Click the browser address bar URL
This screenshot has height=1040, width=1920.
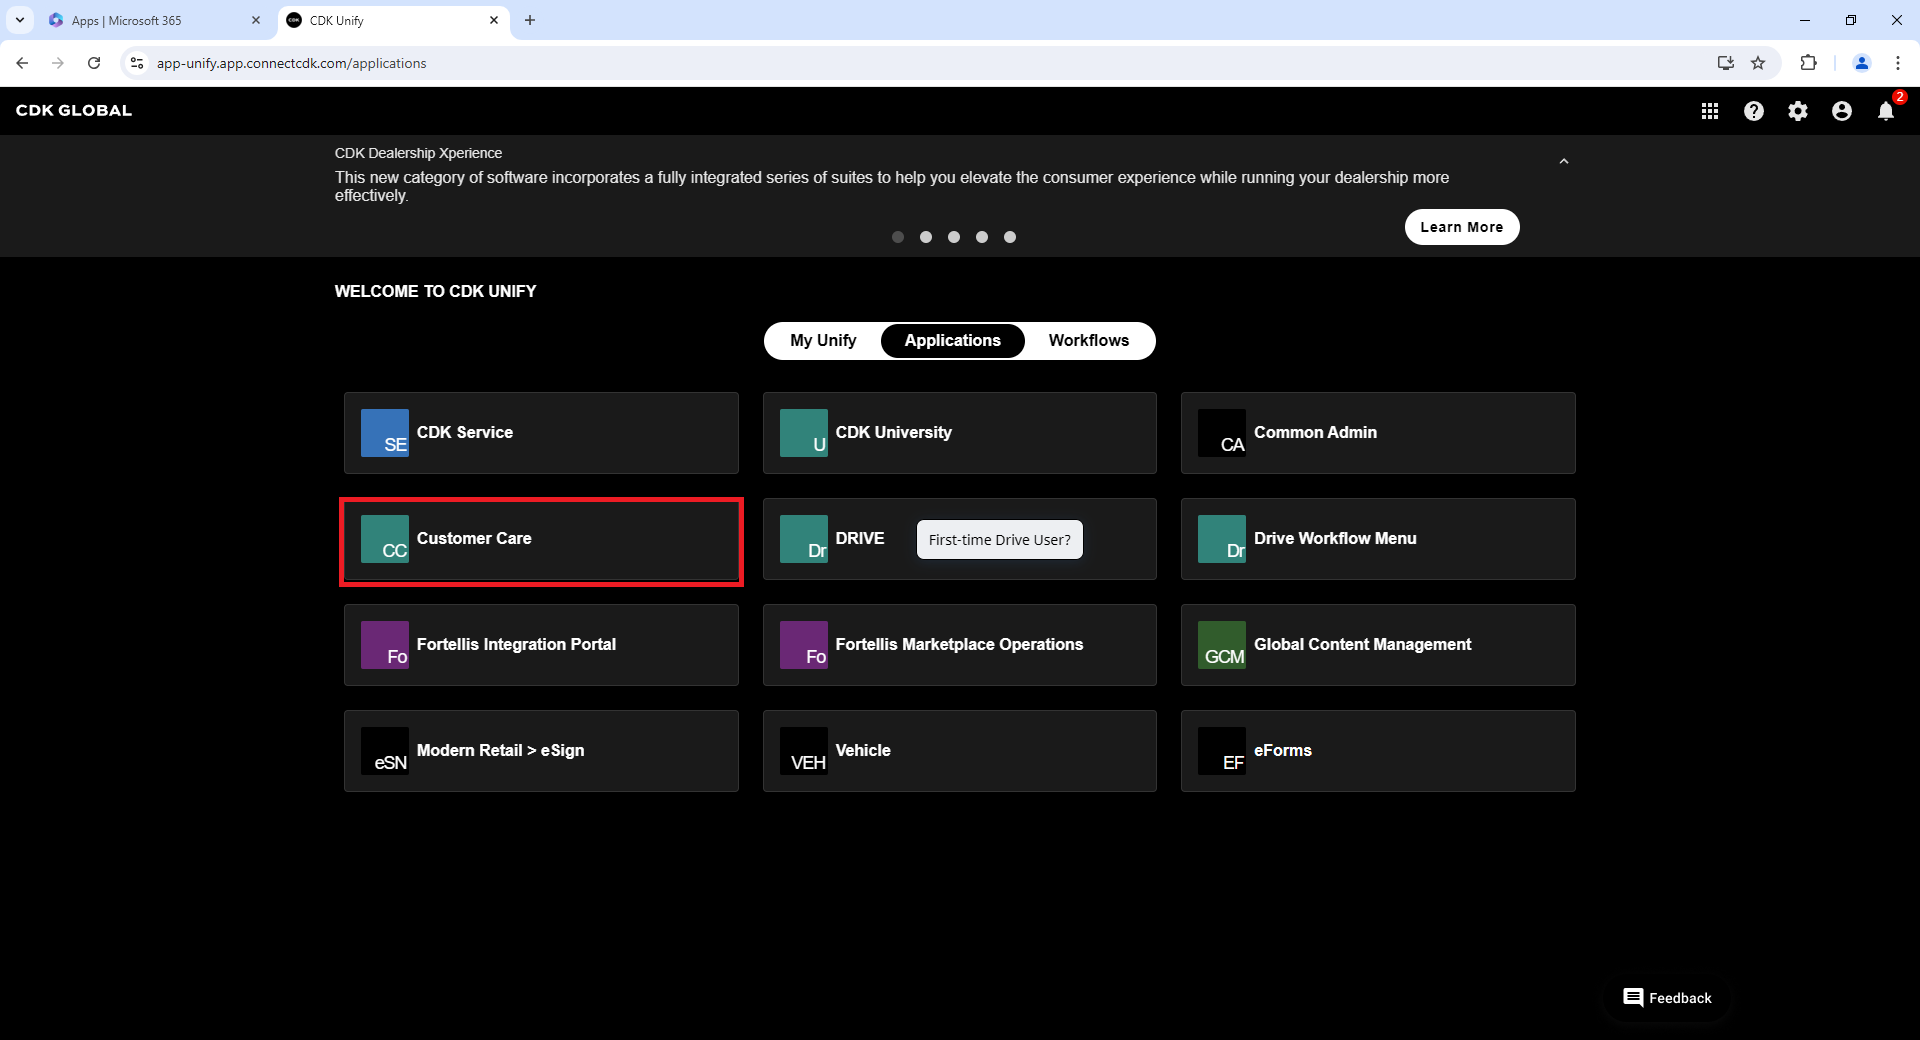292,63
